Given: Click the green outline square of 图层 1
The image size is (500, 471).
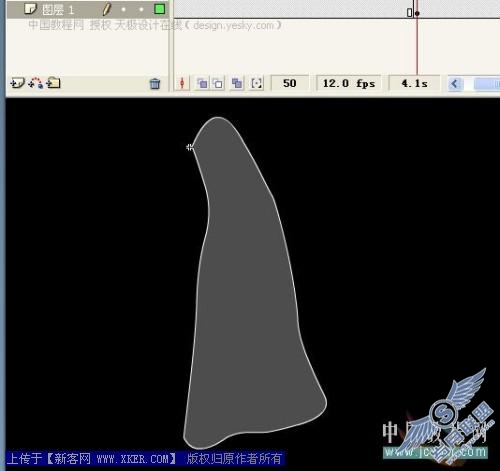Looking at the screenshot, I should (160, 9).
